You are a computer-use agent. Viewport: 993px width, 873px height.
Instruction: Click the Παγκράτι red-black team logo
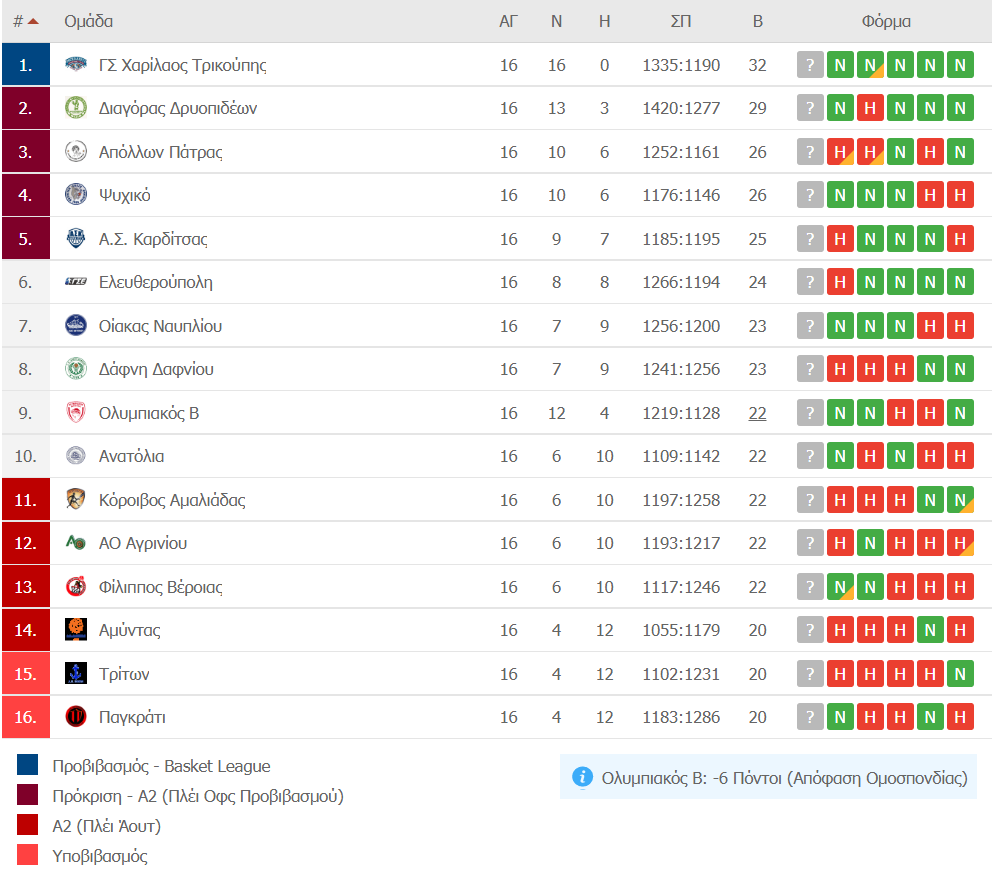point(76,717)
